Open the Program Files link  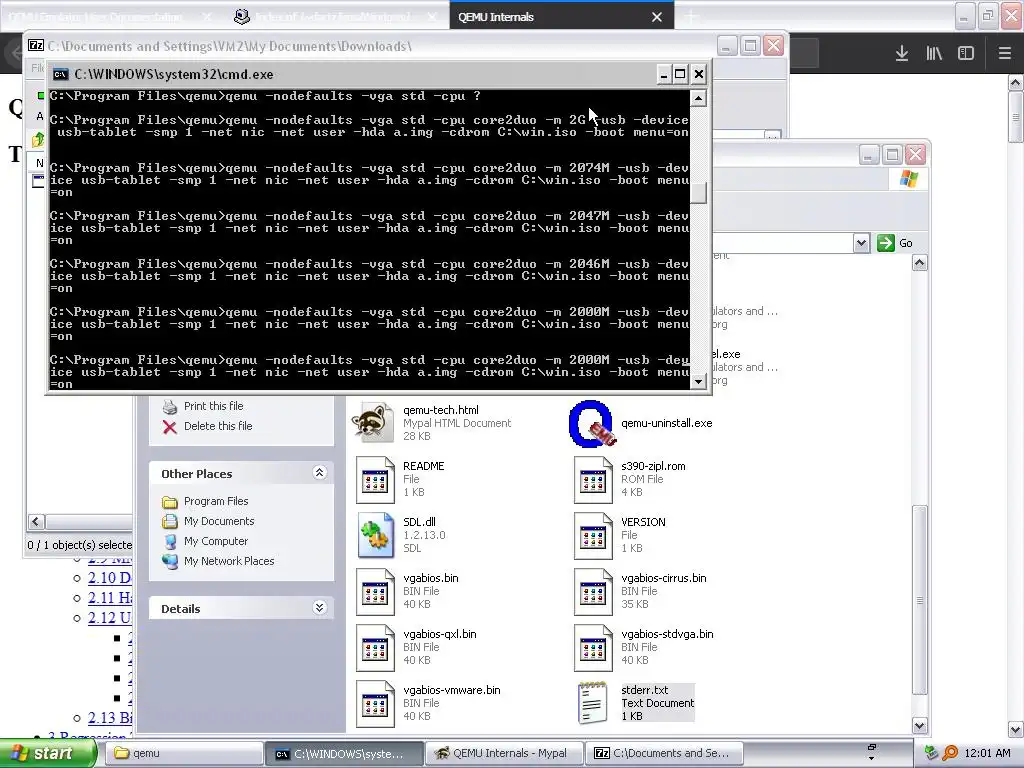click(x=216, y=502)
